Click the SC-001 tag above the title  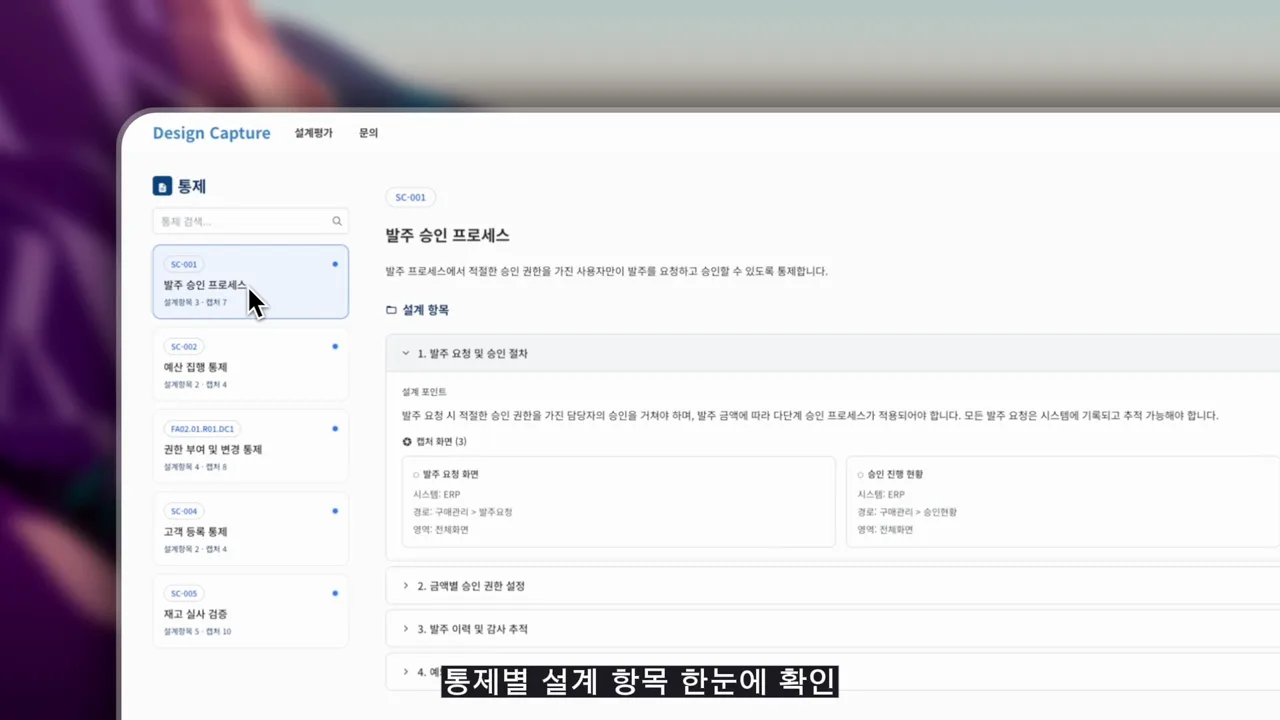(411, 198)
